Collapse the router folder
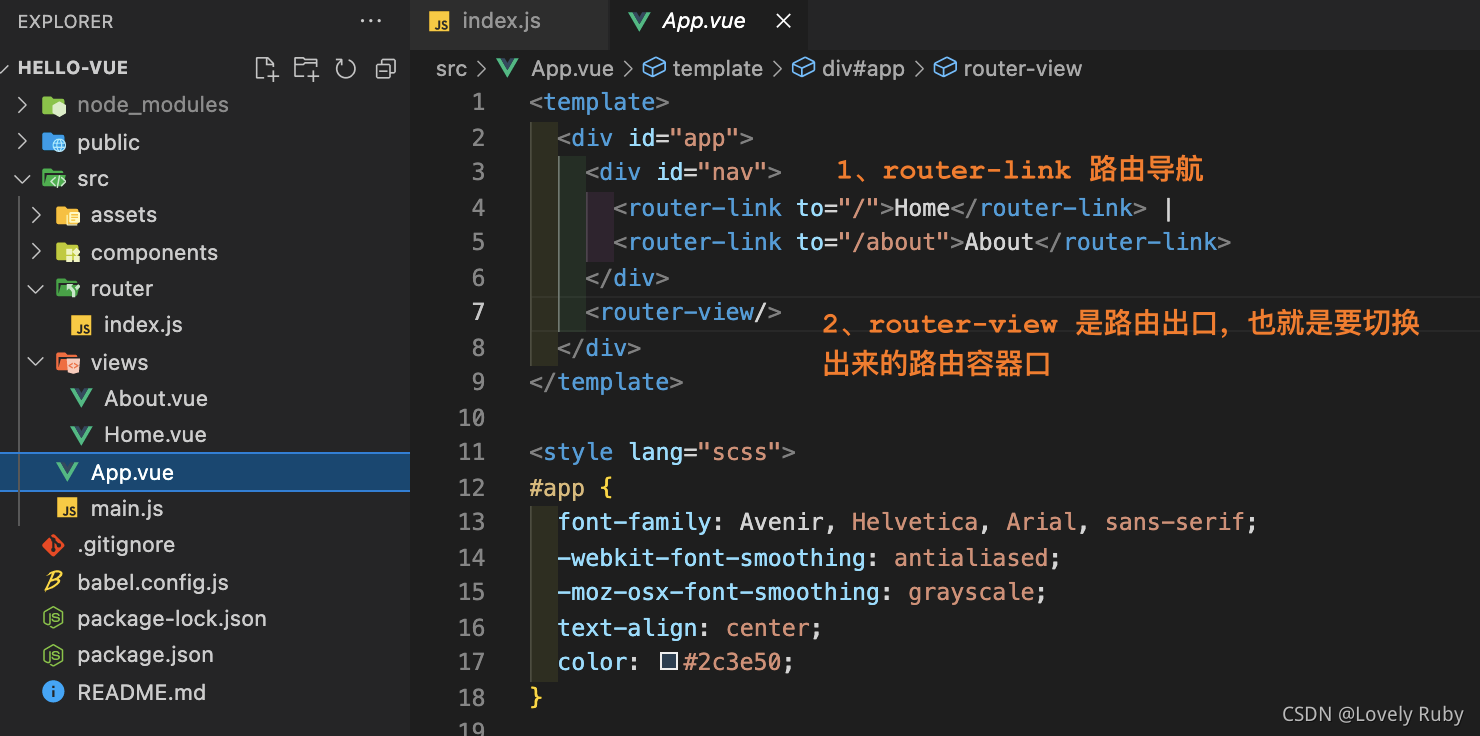This screenshot has width=1480, height=736. coord(37,289)
